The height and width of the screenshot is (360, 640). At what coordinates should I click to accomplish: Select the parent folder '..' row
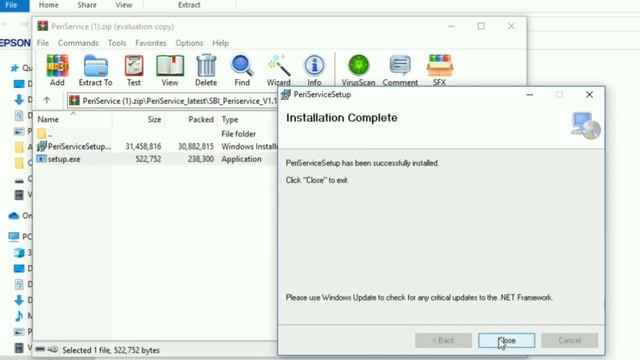coord(155,133)
